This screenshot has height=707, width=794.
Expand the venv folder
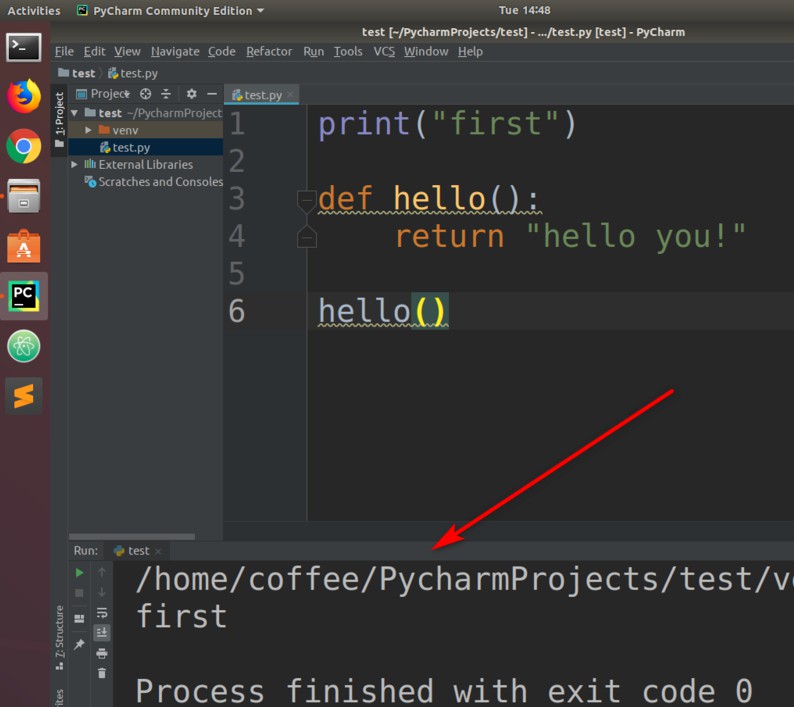click(88, 130)
